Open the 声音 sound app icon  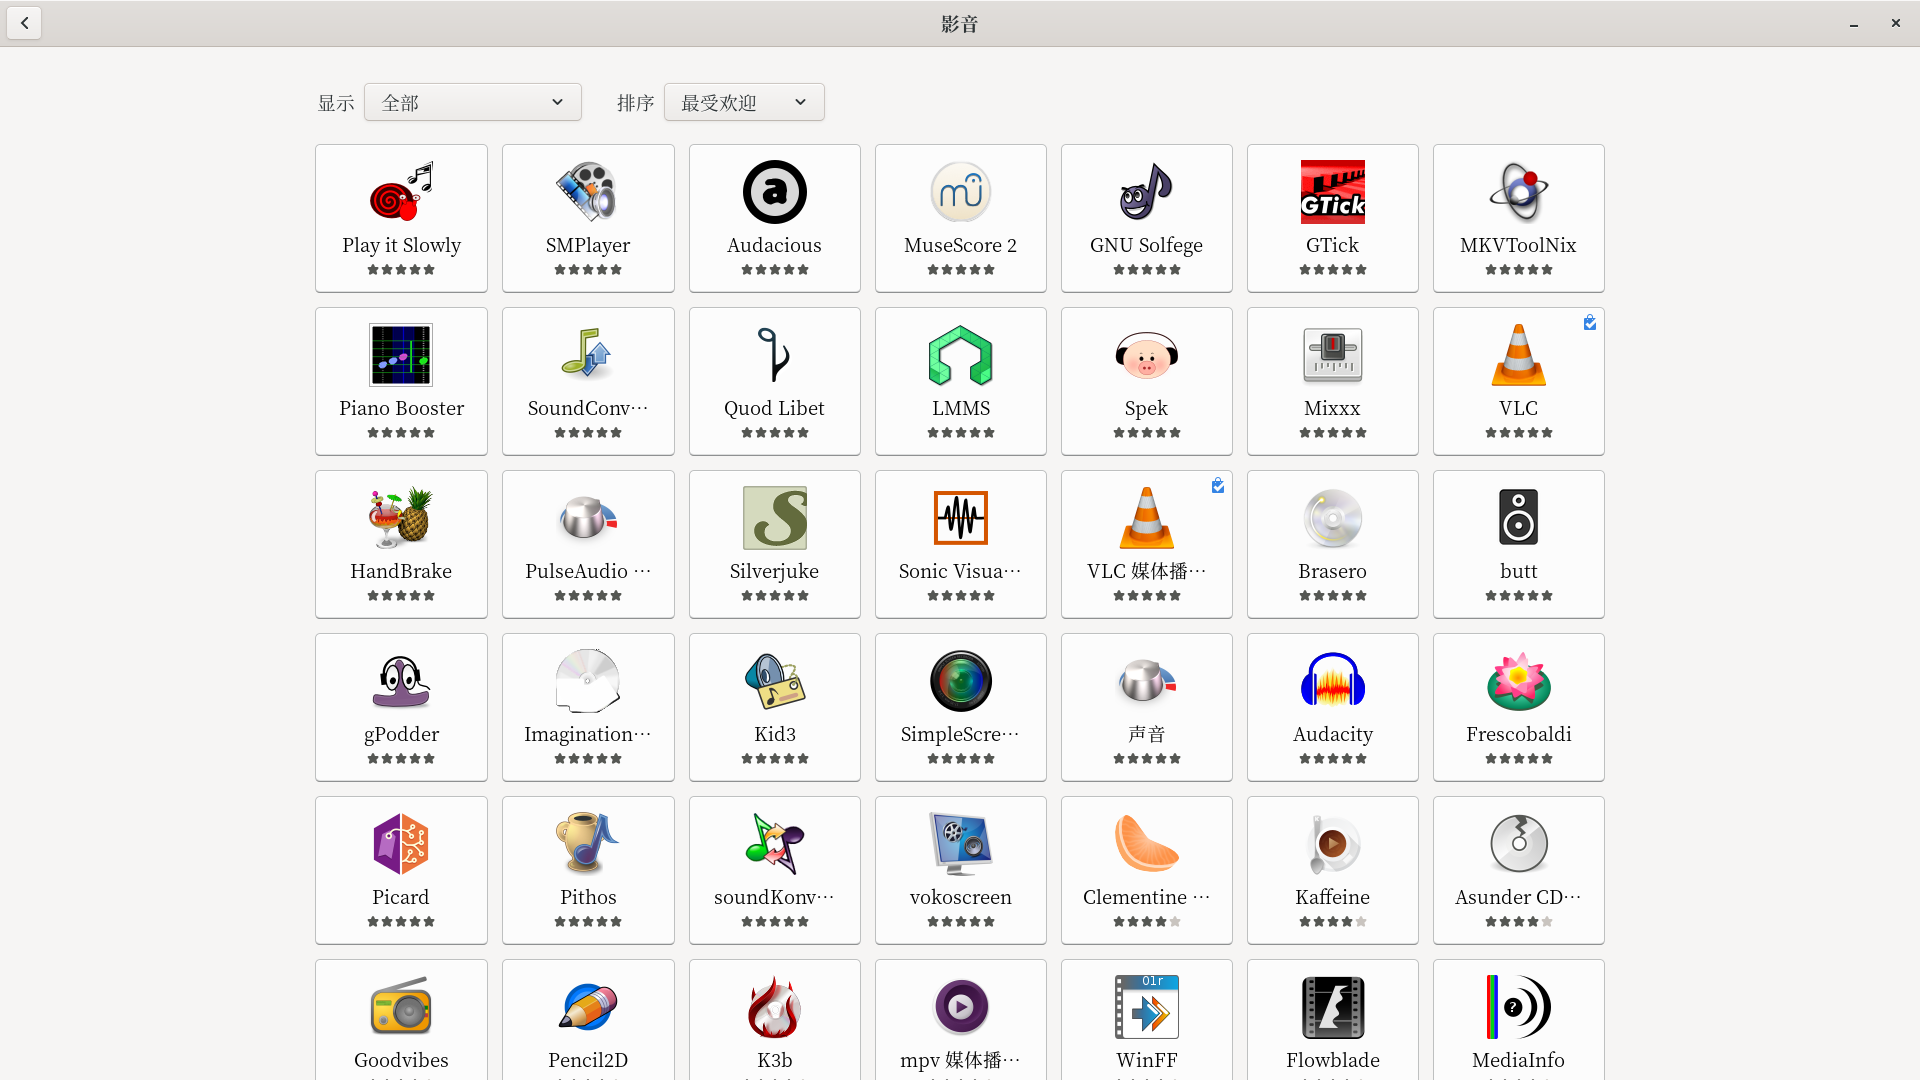click(x=1147, y=680)
